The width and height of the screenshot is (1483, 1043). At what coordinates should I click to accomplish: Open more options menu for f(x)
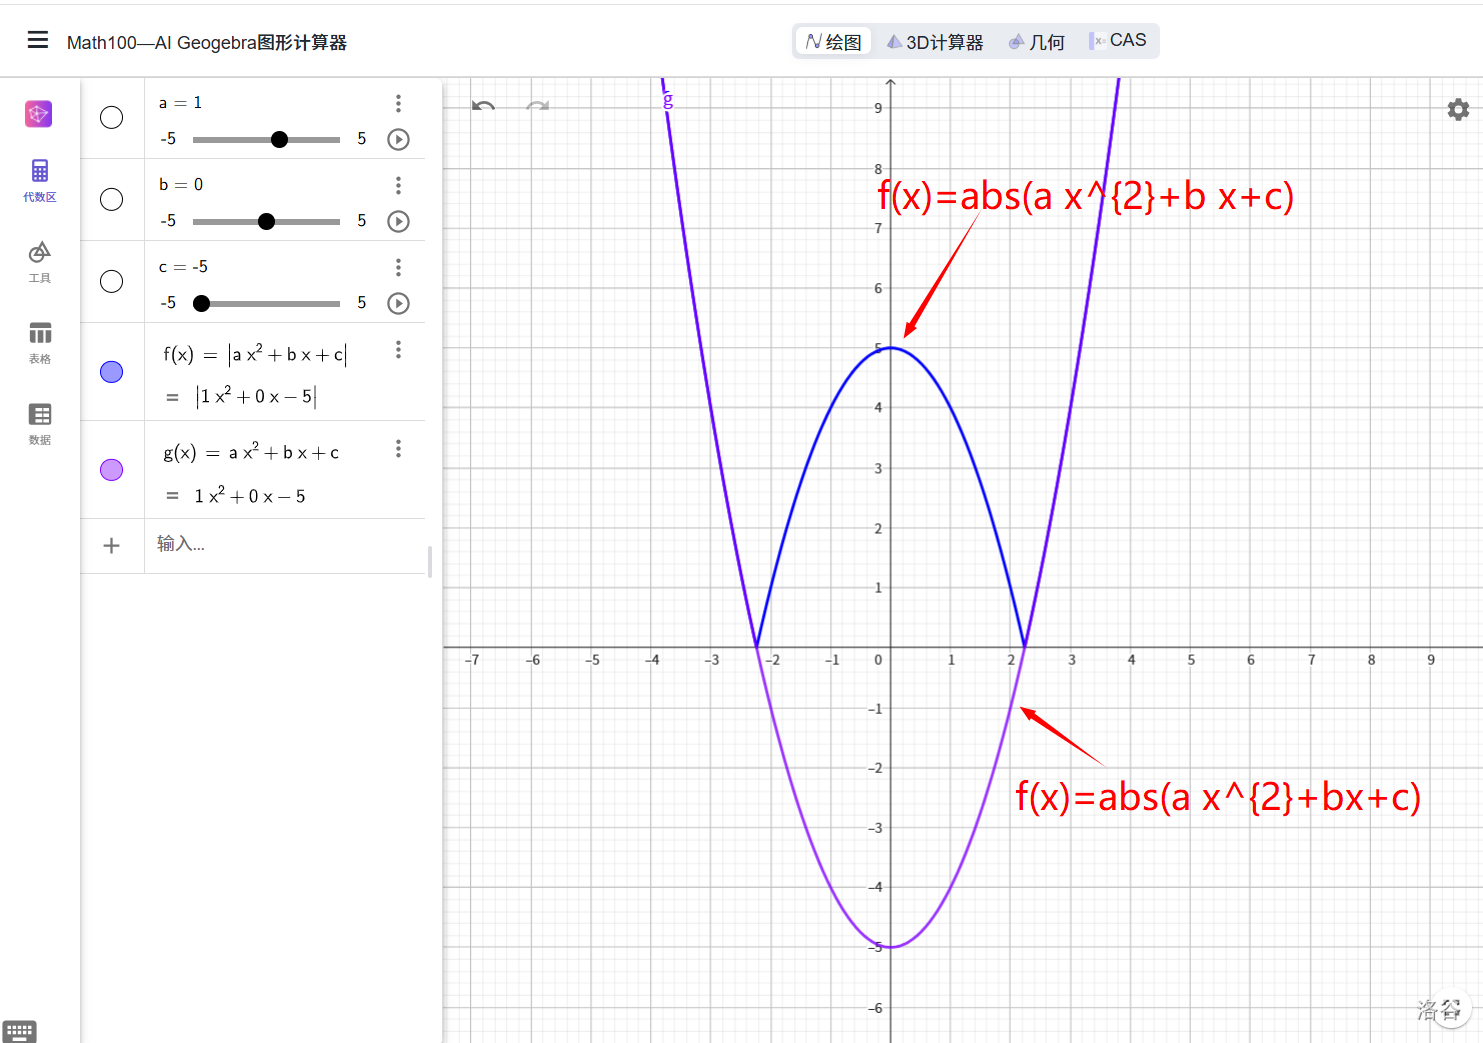[398, 349]
